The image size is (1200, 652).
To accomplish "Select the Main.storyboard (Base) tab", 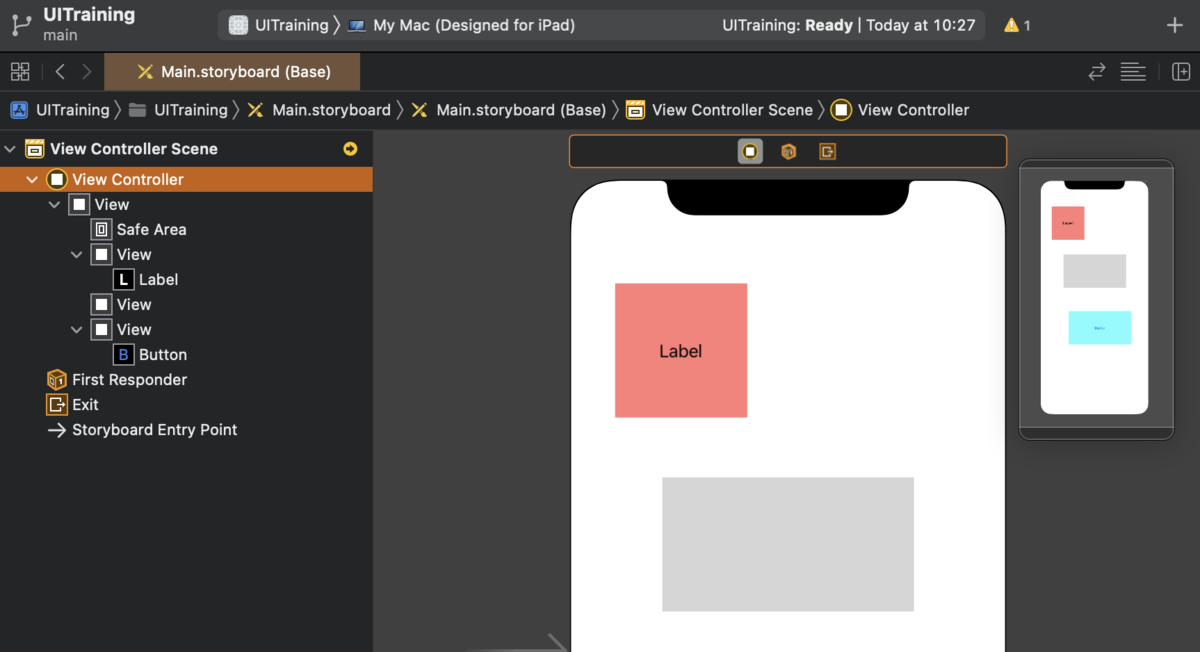I will click(233, 72).
